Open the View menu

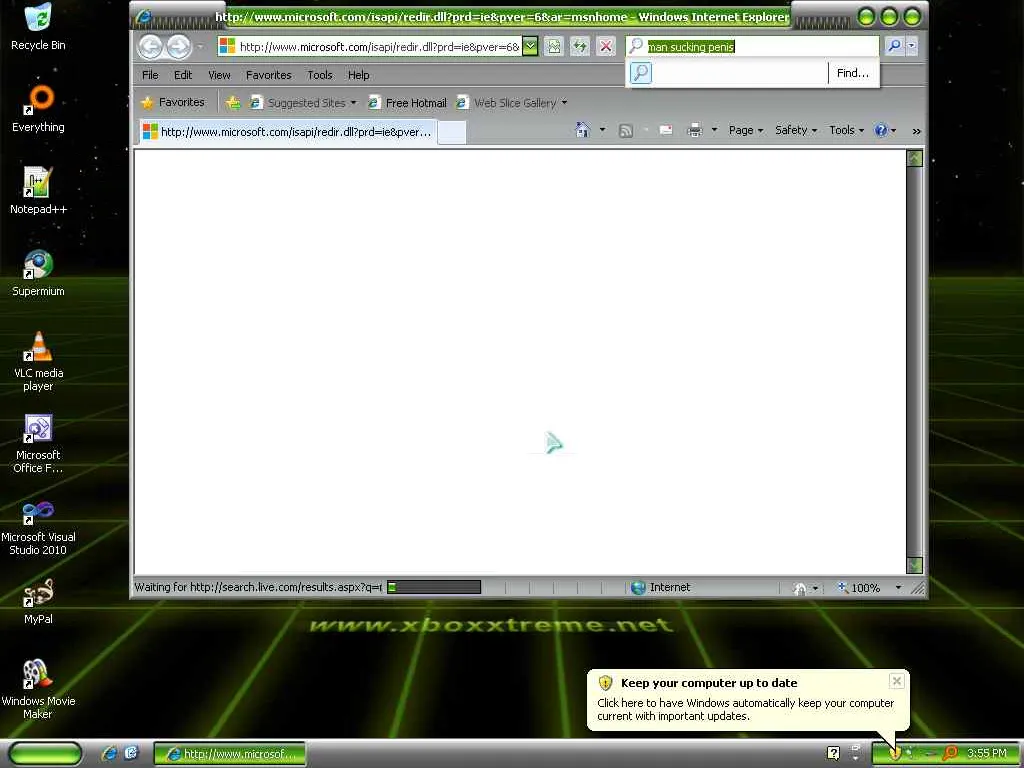tap(219, 75)
